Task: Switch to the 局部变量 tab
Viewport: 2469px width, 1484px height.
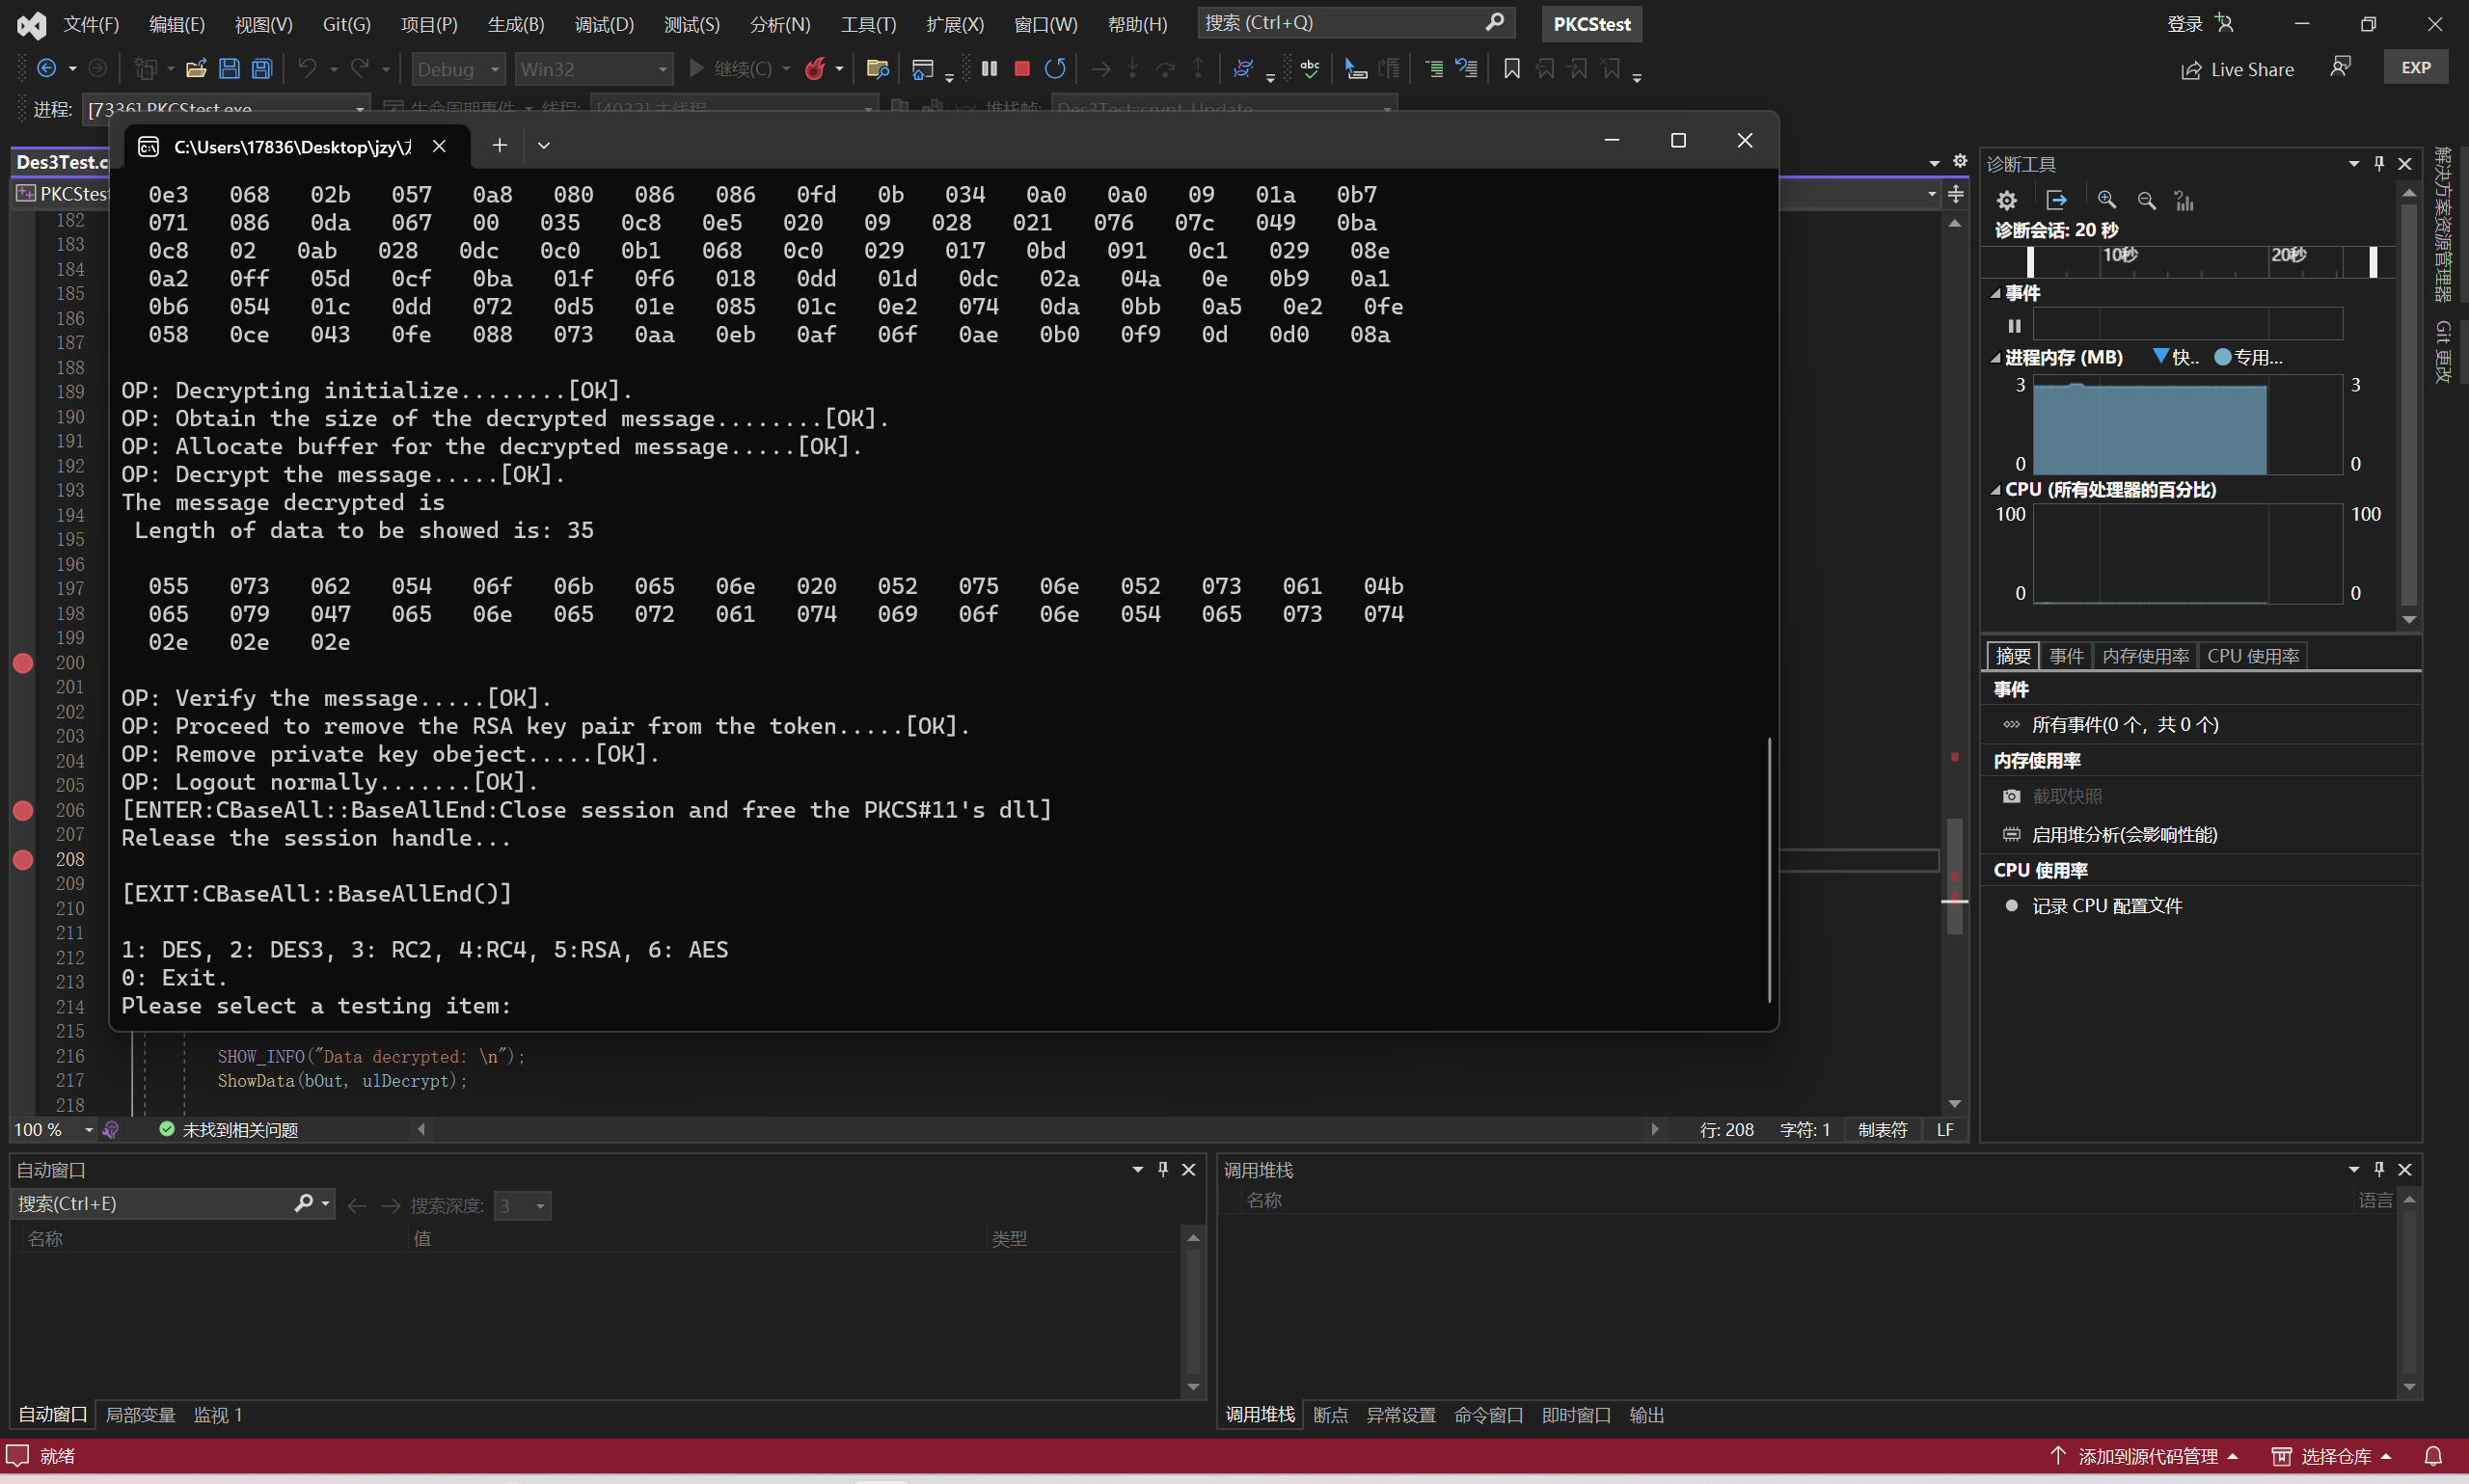Action: click(x=140, y=1414)
